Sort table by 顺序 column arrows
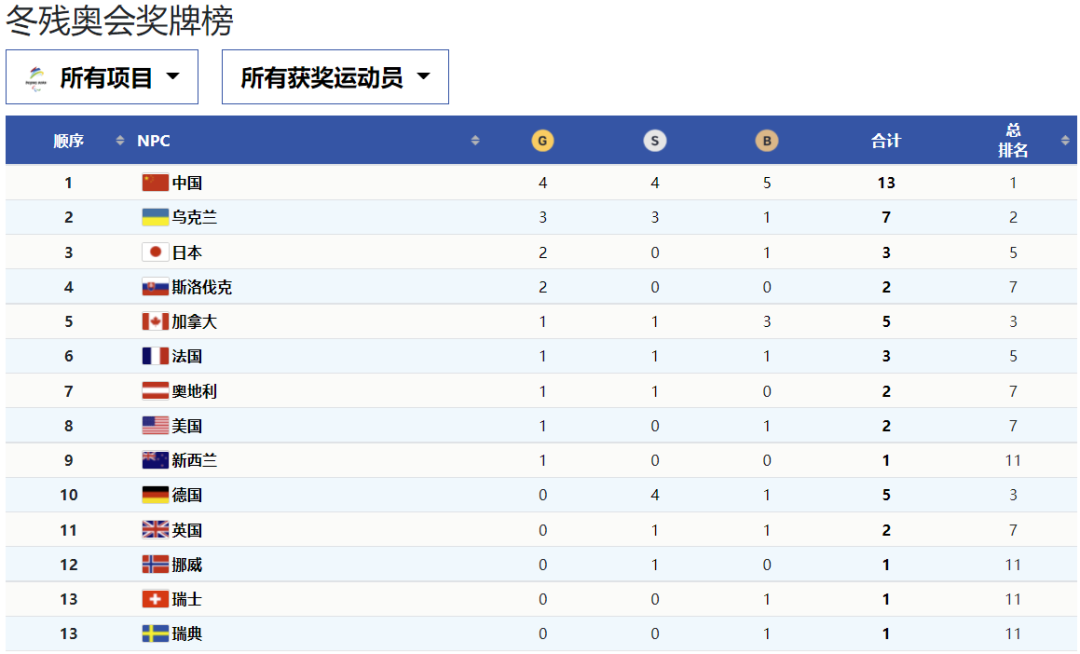Viewport: 1080px width, 654px height. tap(120, 141)
